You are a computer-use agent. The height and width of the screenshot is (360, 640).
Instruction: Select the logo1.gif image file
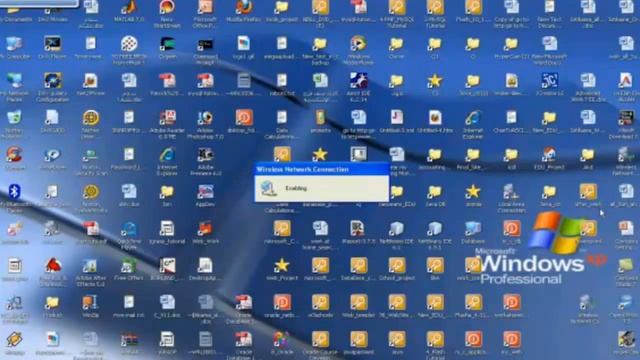(x=244, y=44)
